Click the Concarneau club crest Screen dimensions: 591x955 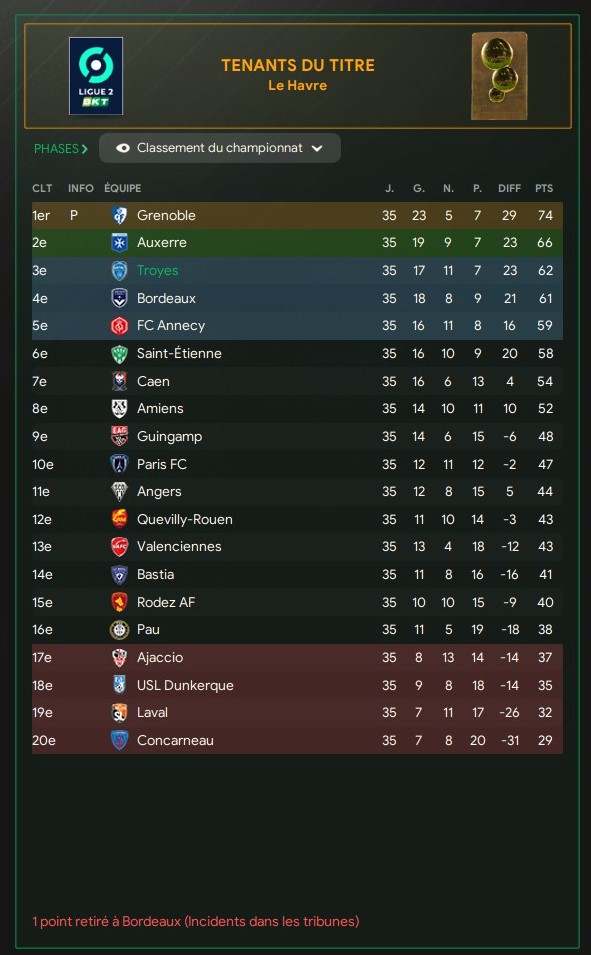tap(119, 741)
